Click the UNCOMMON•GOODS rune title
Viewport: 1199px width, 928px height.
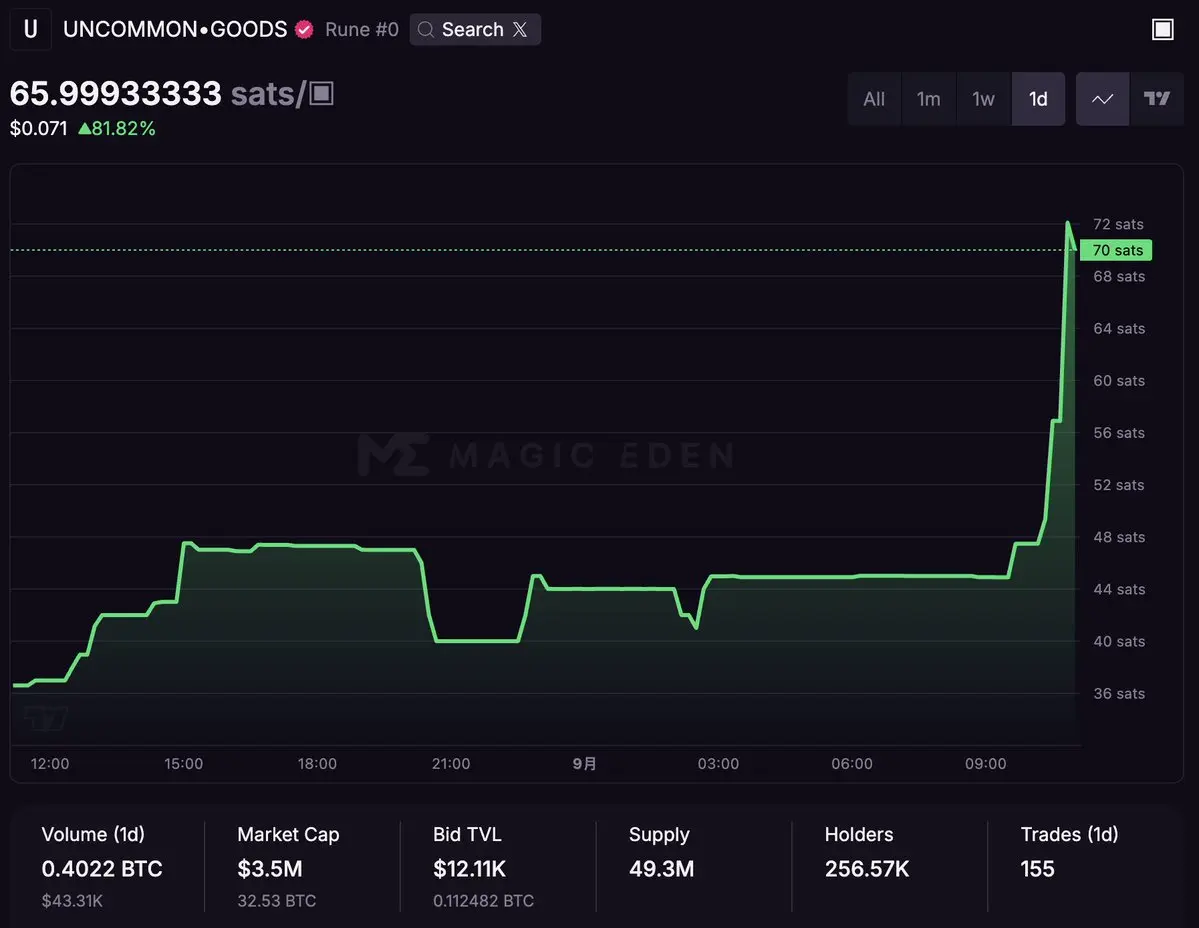pos(175,29)
